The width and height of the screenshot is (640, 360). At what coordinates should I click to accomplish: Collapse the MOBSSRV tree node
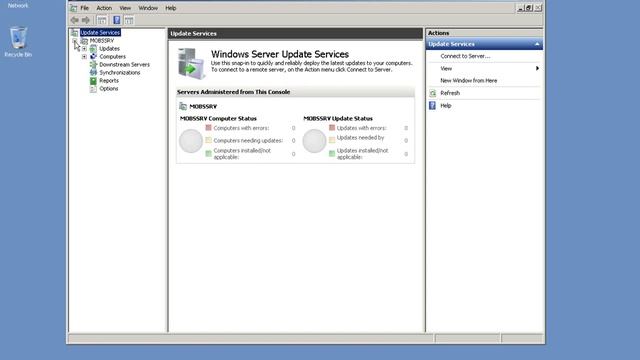[x=75, y=41]
